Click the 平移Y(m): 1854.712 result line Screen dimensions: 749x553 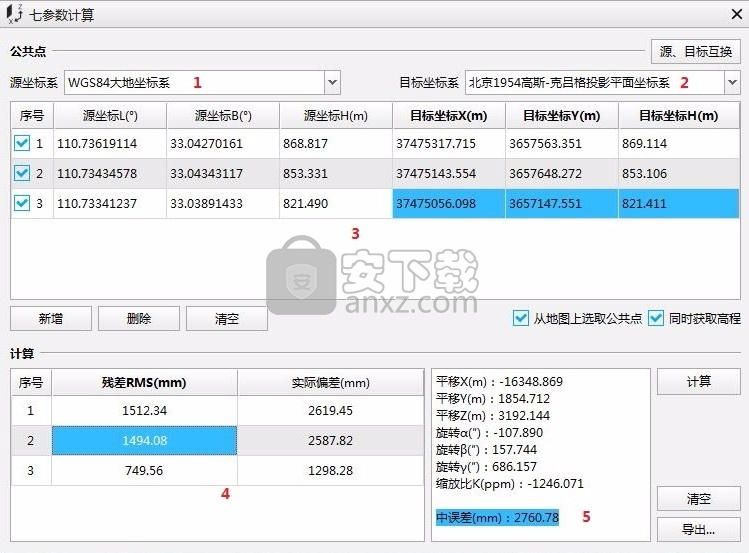pyautogui.click(x=493, y=398)
